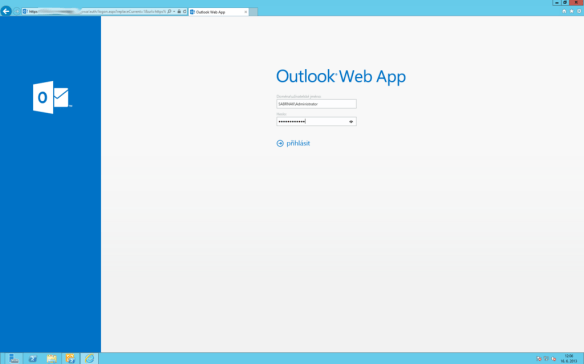The width and height of the screenshot is (584, 364).
Task: Restore down the browser window
Action: (x=565, y=2)
